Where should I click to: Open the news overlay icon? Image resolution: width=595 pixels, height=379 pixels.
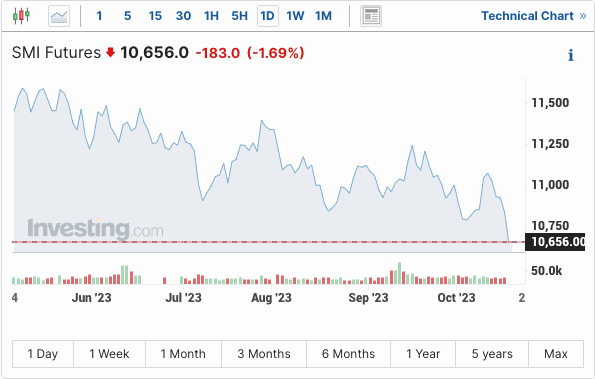371,16
